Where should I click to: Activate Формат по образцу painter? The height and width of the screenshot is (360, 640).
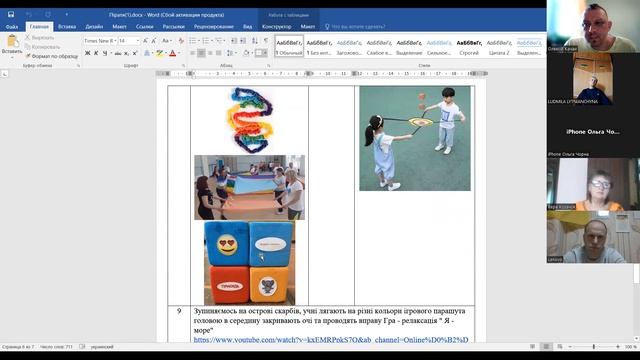pyautogui.click(x=51, y=56)
